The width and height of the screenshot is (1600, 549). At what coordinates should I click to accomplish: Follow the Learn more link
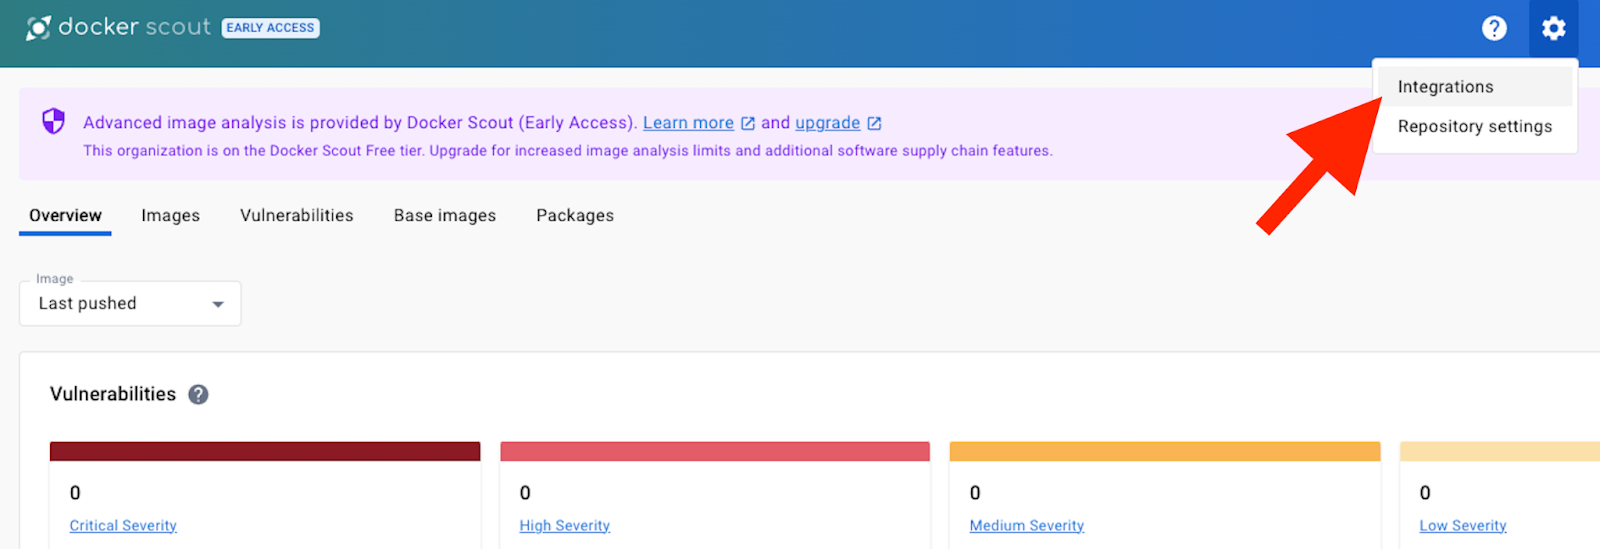coord(688,123)
